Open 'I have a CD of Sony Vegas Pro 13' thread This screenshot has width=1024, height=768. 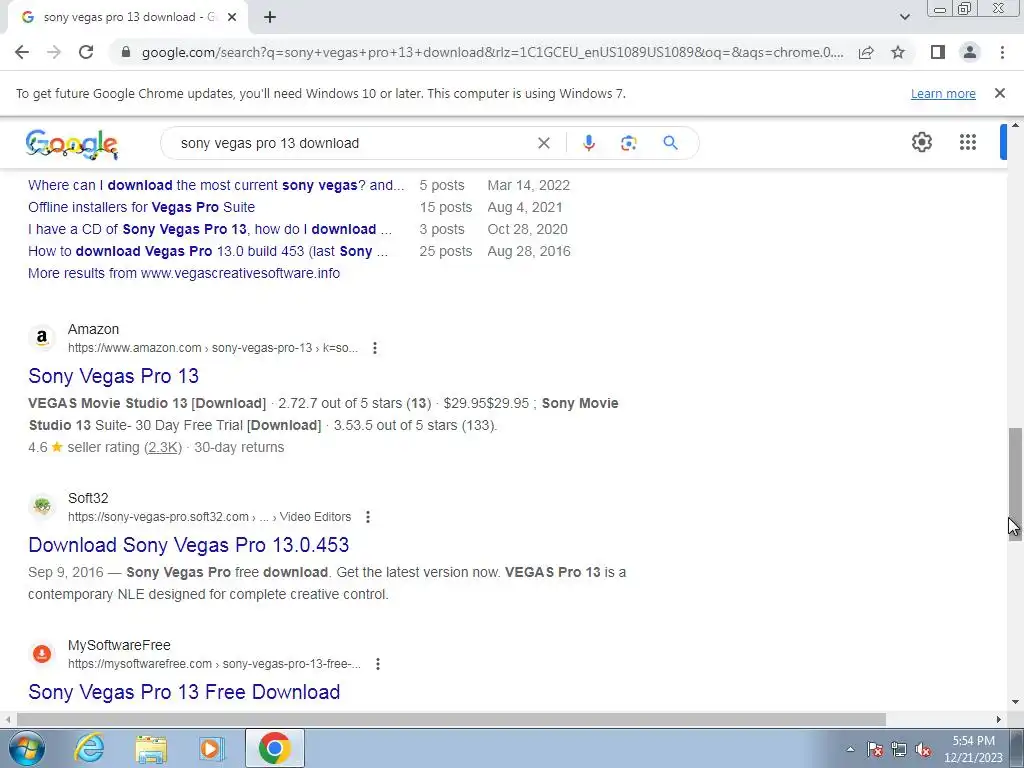(x=210, y=230)
